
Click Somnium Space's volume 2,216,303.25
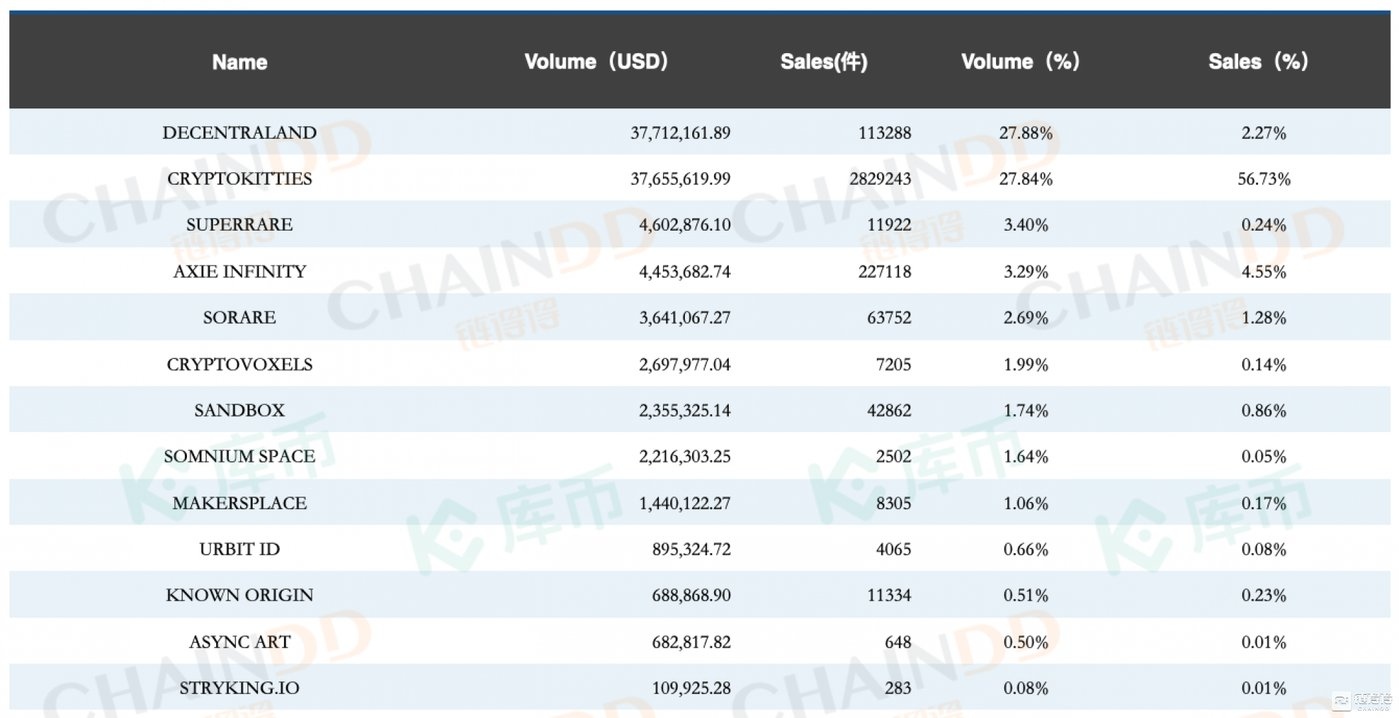685,457
